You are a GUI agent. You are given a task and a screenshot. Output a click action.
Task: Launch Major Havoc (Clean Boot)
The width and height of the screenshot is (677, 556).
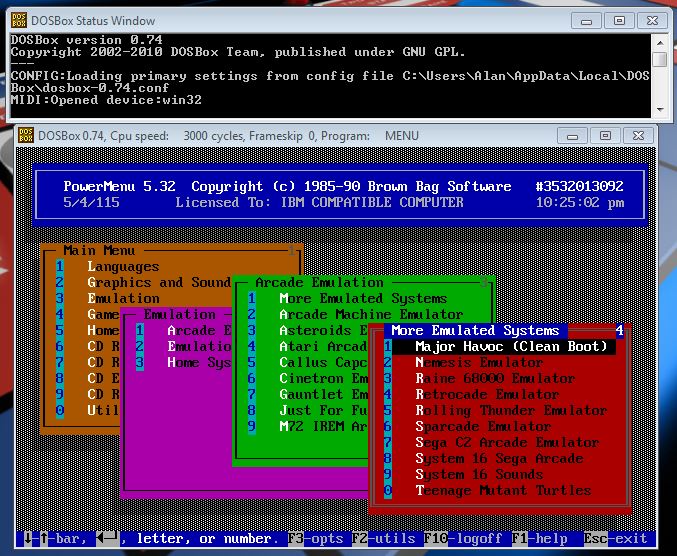coord(511,347)
